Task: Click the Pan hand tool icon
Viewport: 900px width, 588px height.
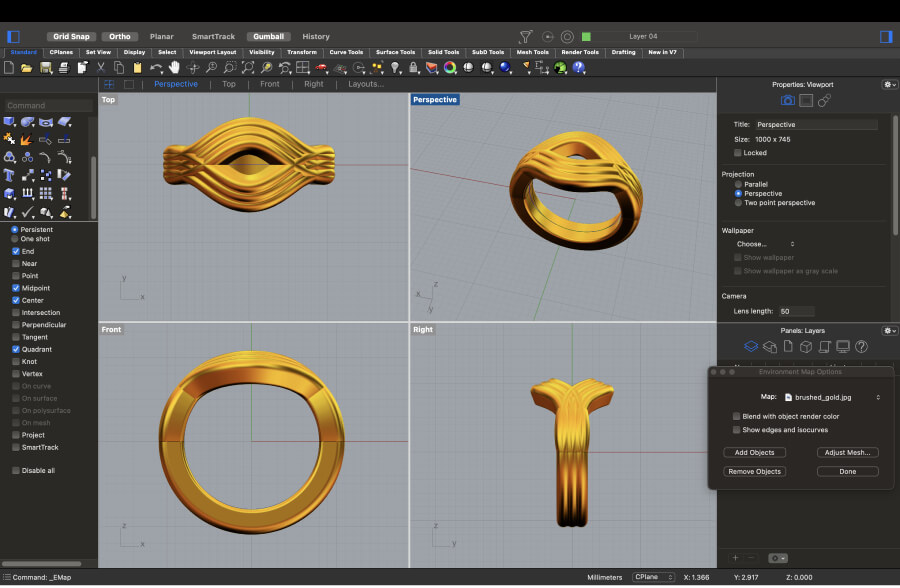Action: coord(175,67)
